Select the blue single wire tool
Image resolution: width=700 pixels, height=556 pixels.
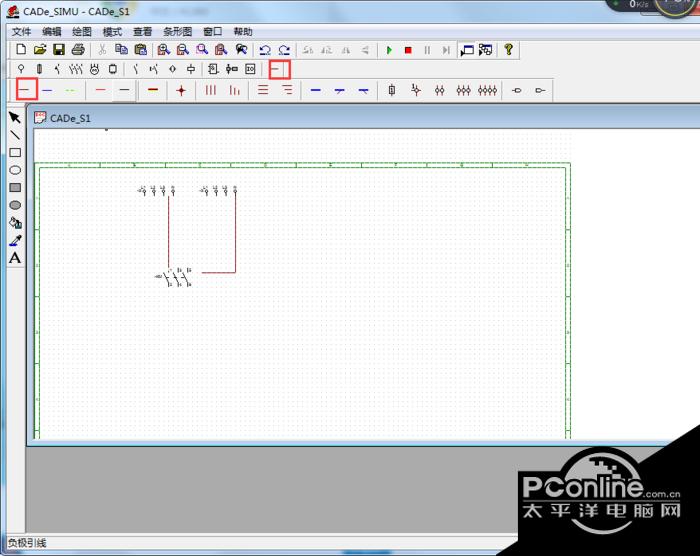tap(47, 90)
